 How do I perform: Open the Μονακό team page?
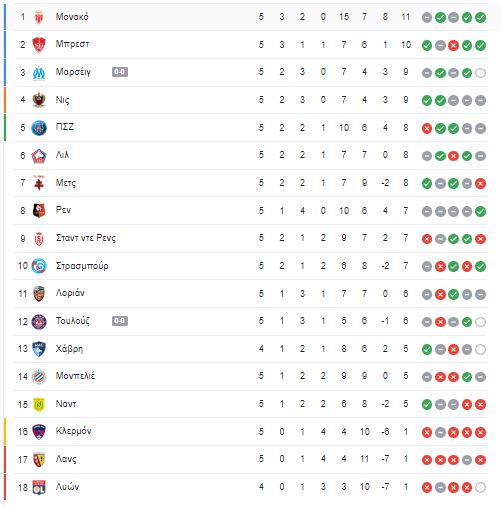(x=72, y=17)
